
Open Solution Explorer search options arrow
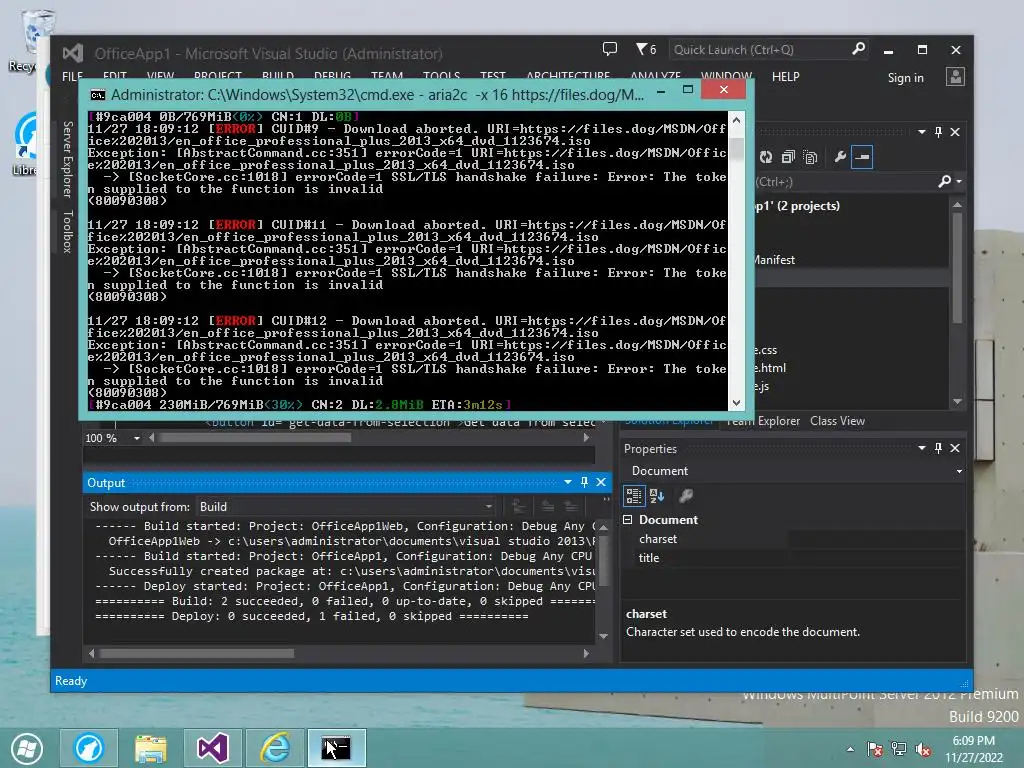coord(959,182)
